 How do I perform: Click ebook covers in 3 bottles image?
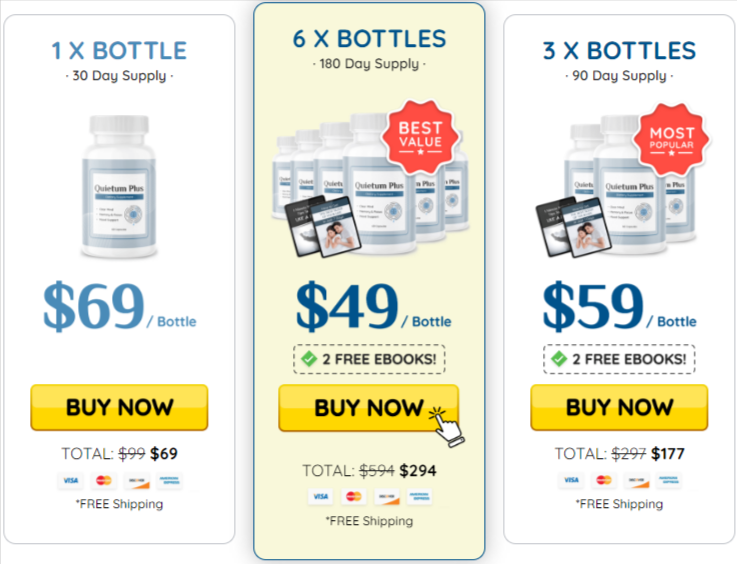click(x=573, y=227)
